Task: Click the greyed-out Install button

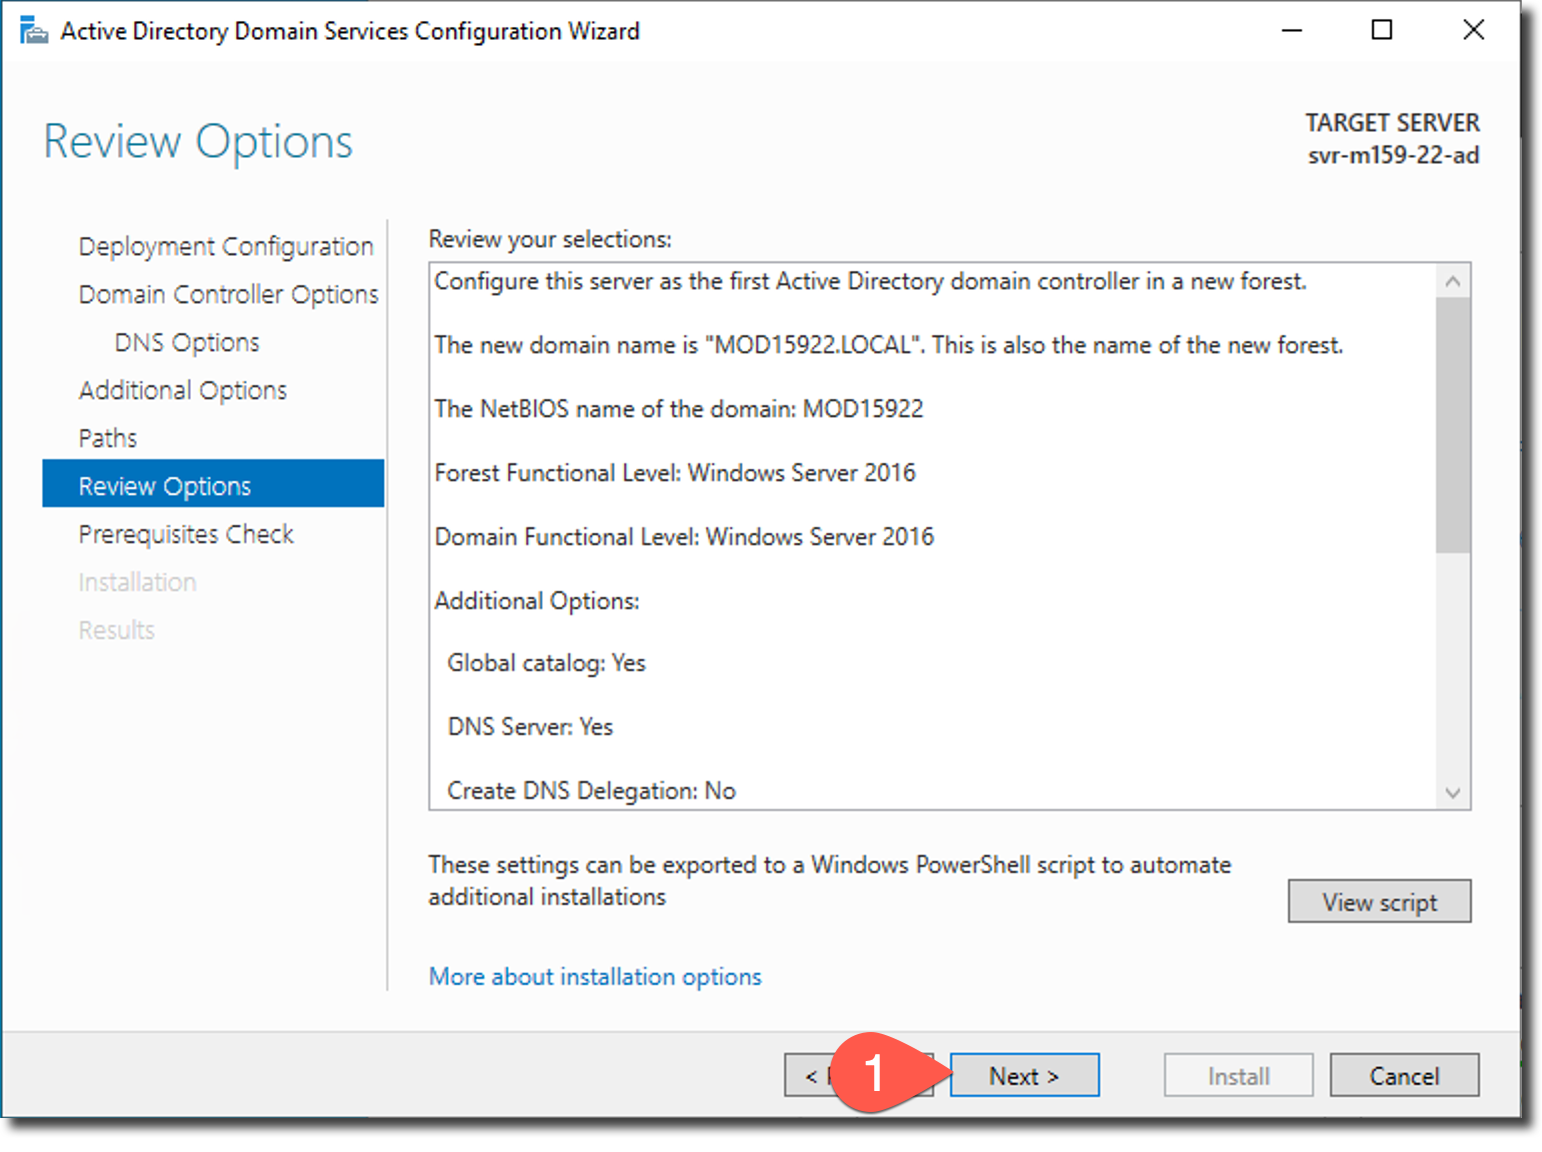Action: point(1238,1075)
